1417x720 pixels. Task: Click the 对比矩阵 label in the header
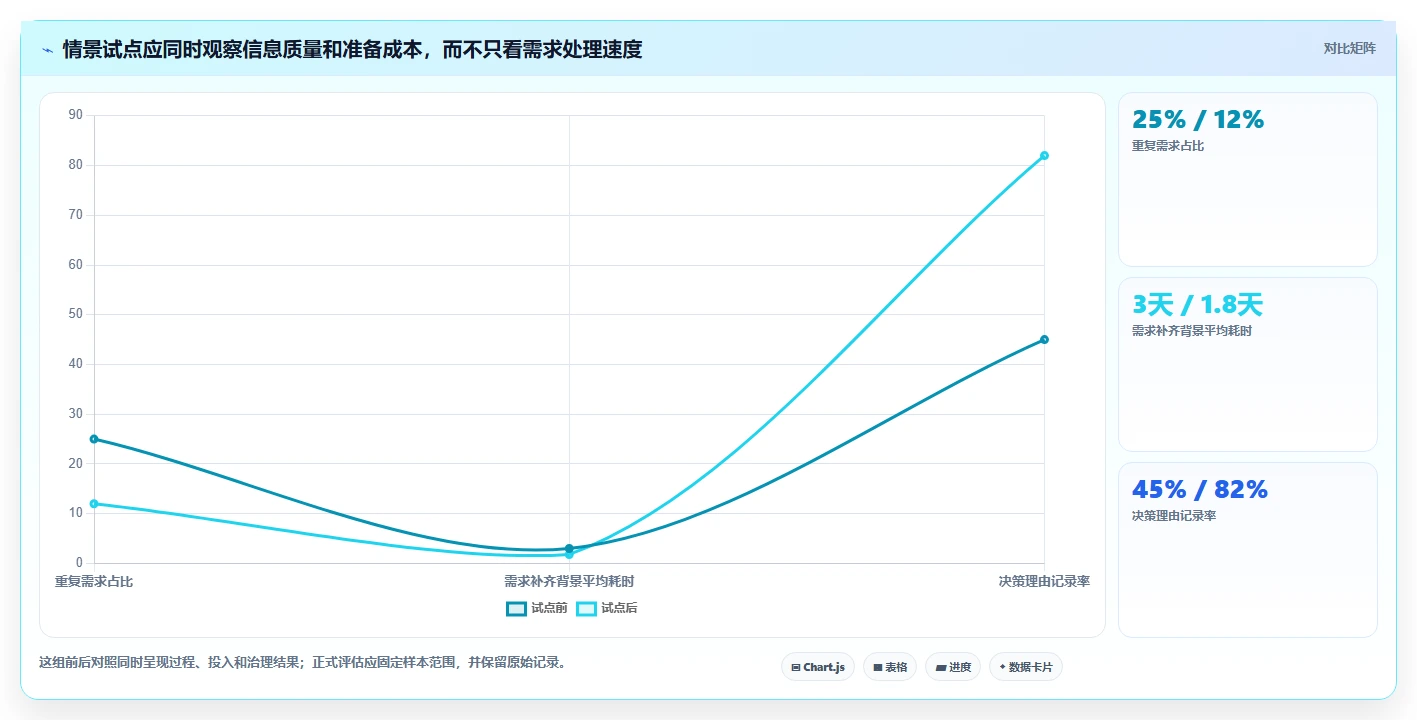pyautogui.click(x=1349, y=48)
